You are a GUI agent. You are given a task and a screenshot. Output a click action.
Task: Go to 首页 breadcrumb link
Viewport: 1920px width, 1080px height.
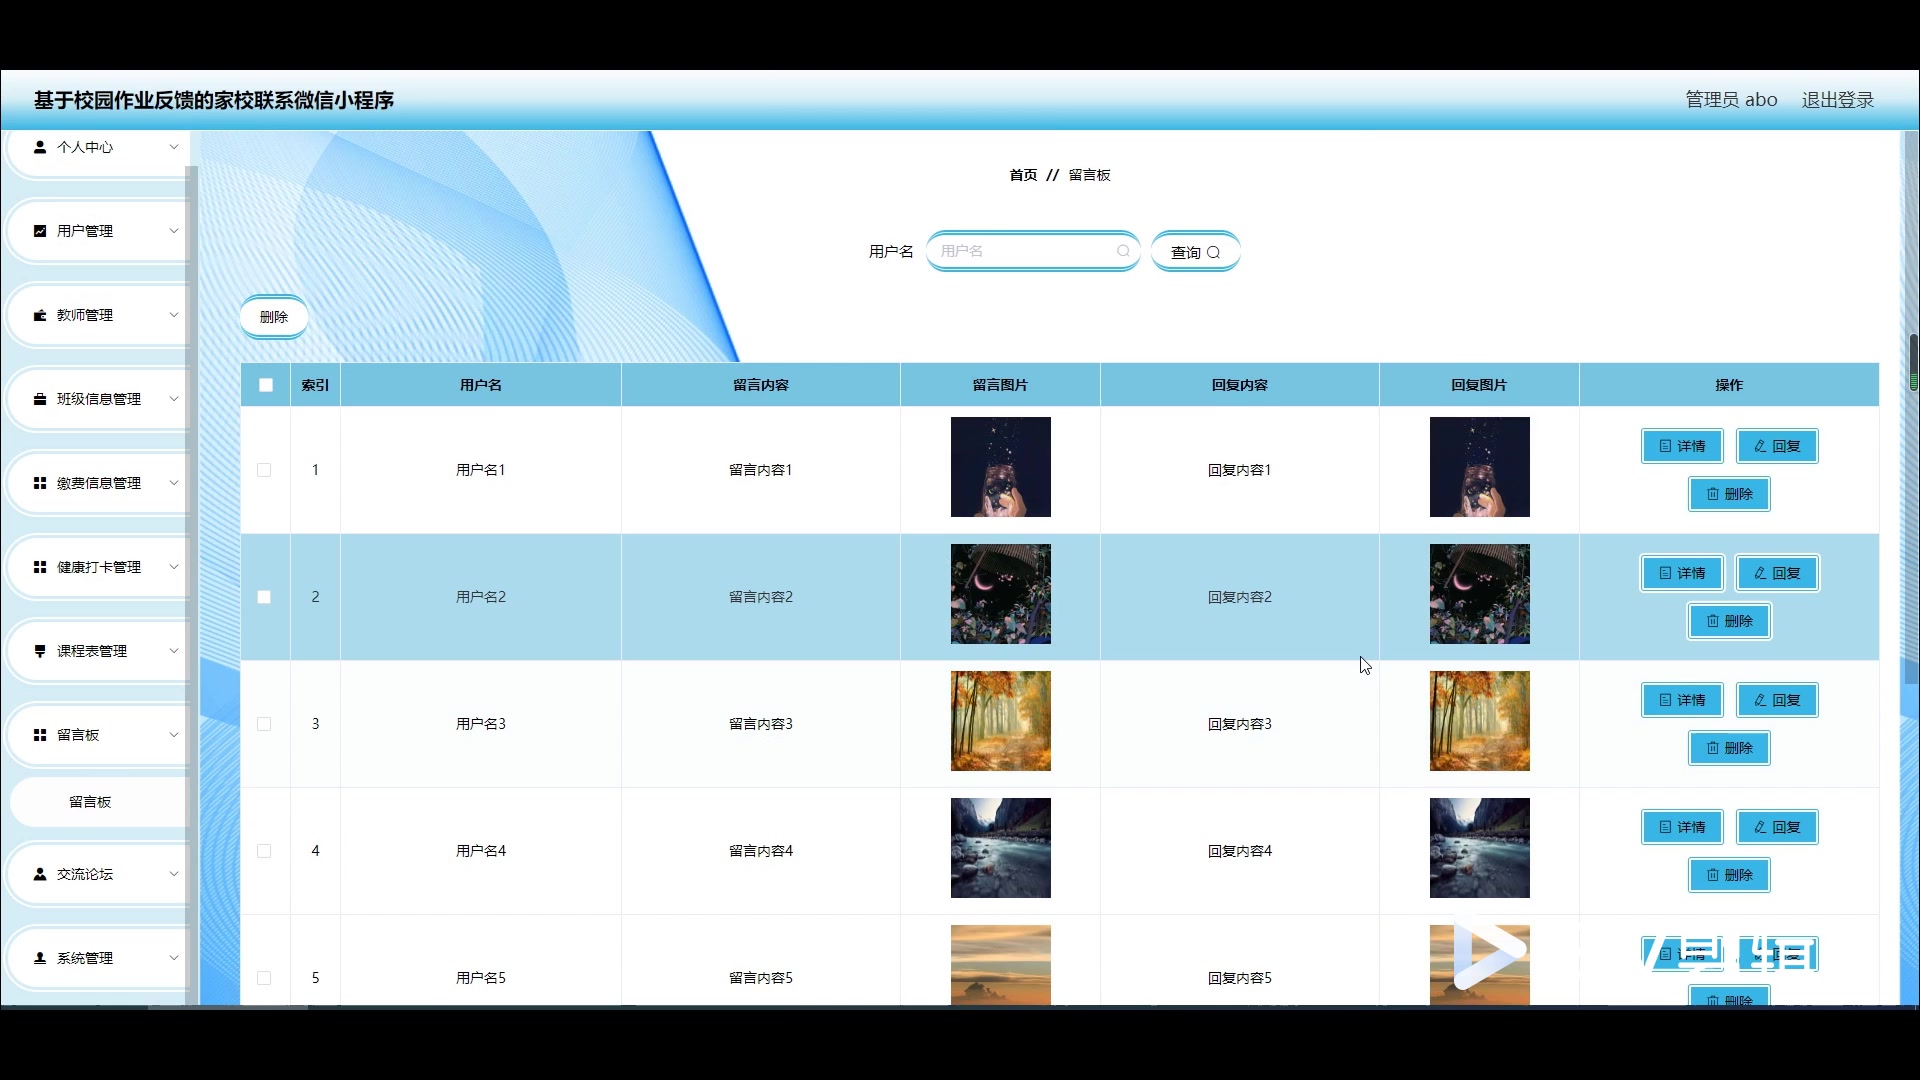click(1023, 175)
